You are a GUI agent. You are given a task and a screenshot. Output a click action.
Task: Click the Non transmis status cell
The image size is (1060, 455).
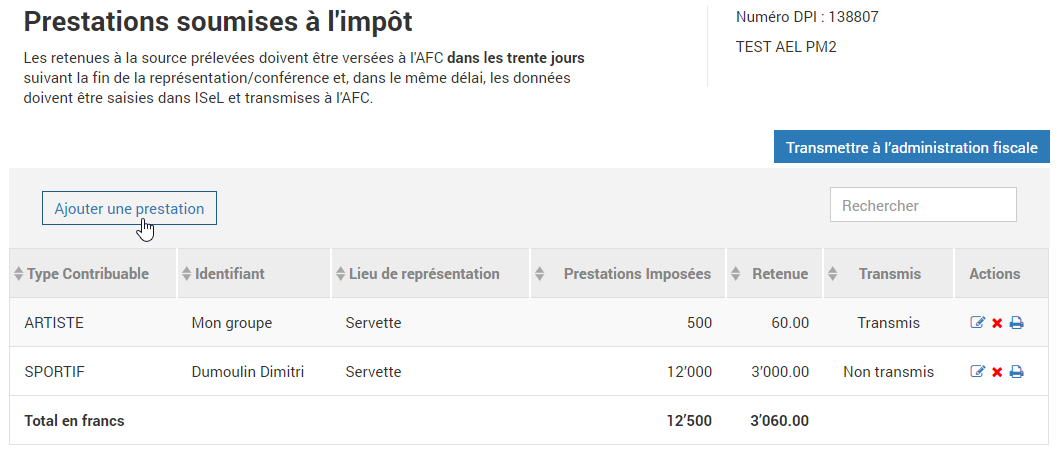coord(888,372)
